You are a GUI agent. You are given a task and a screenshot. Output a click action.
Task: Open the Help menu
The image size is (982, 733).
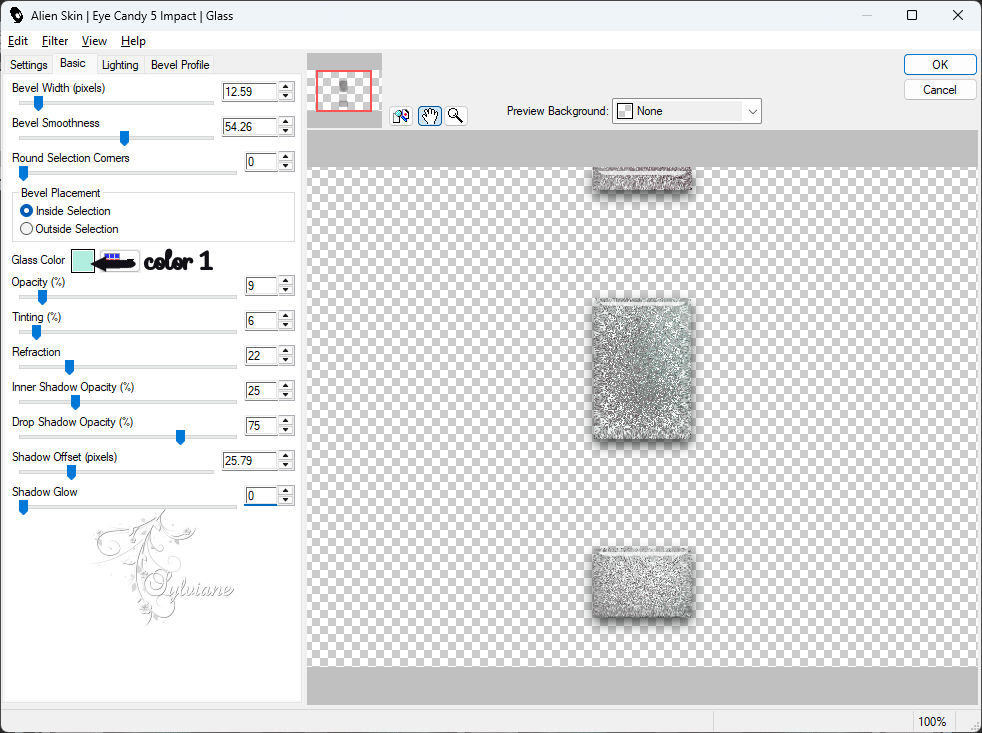[133, 41]
